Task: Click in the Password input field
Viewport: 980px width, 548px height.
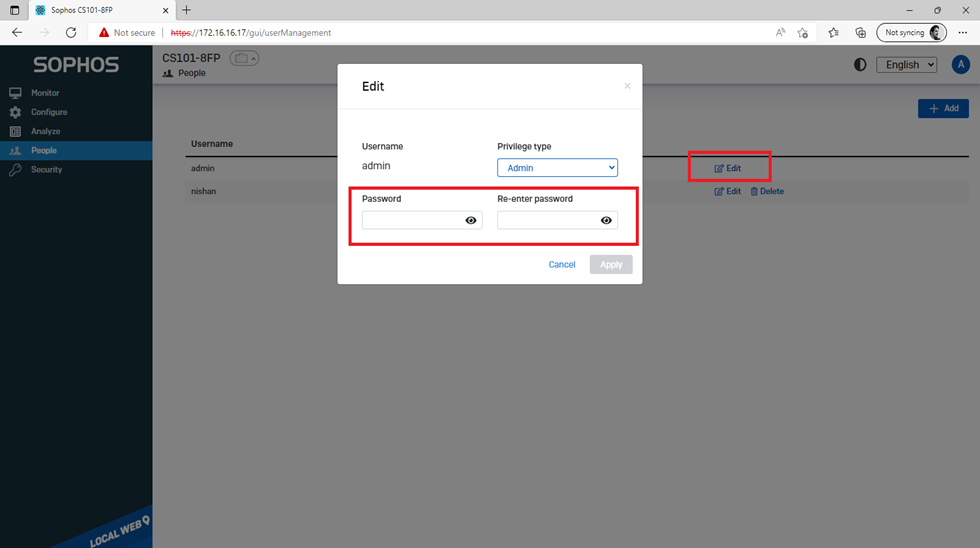Action: click(x=413, y=220)
